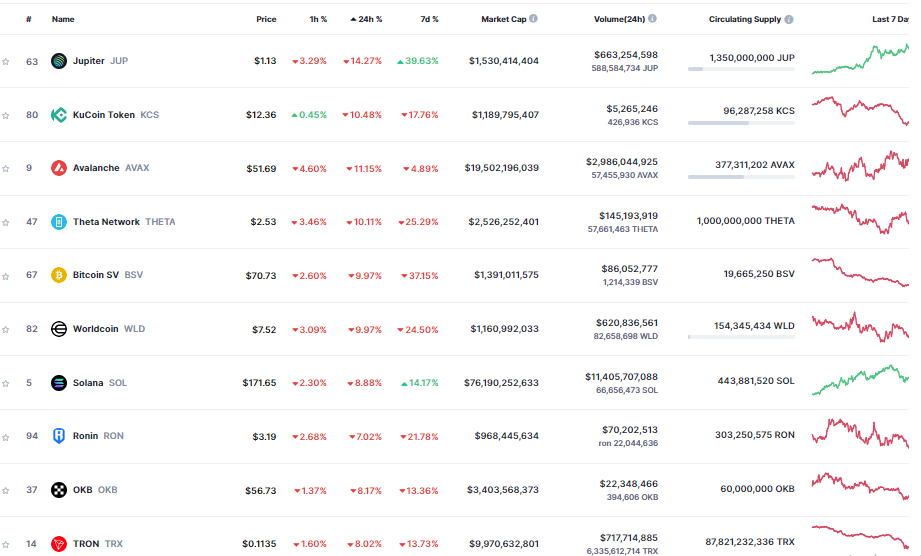
Task: Click Avalanche market cap $19,502,196,039
Action: (x=502, y=168)
